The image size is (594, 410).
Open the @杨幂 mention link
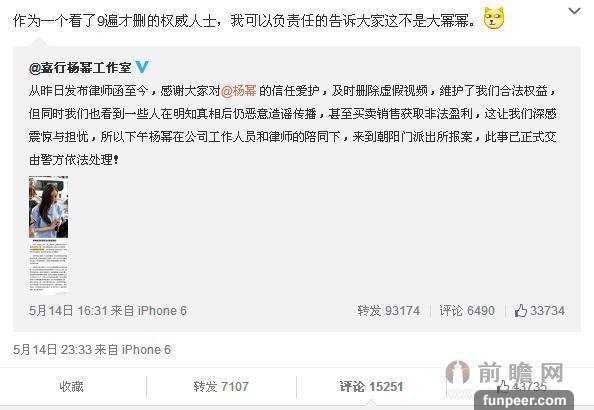tap(238, 91)
